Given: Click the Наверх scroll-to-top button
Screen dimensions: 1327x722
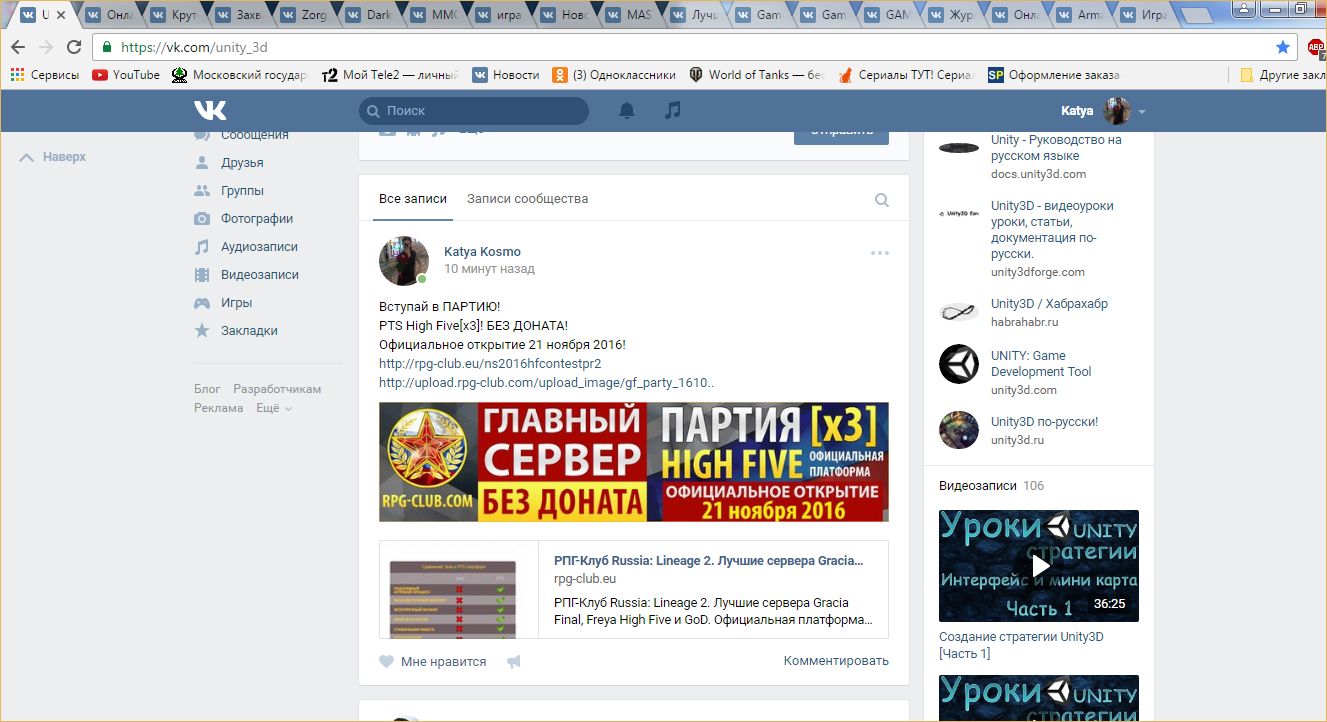Looking at the screenshot, I should (54, 157).
